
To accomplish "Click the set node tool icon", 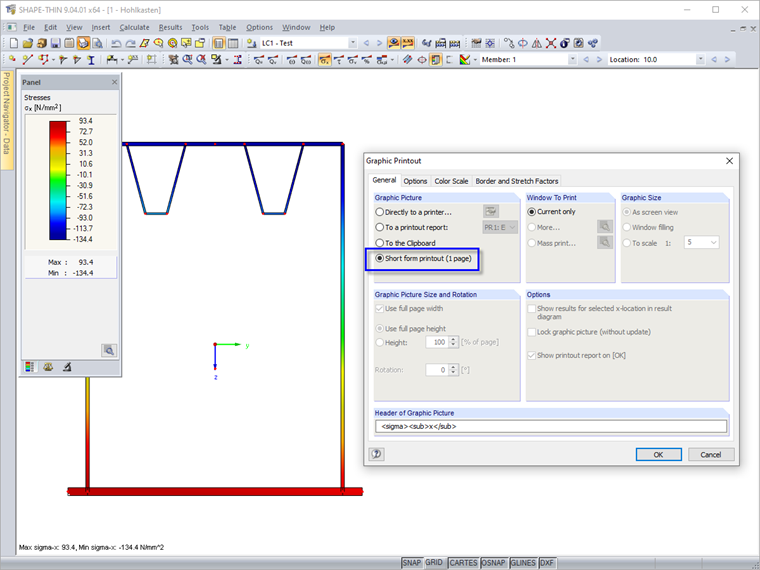I will click(x=12, y=60).
